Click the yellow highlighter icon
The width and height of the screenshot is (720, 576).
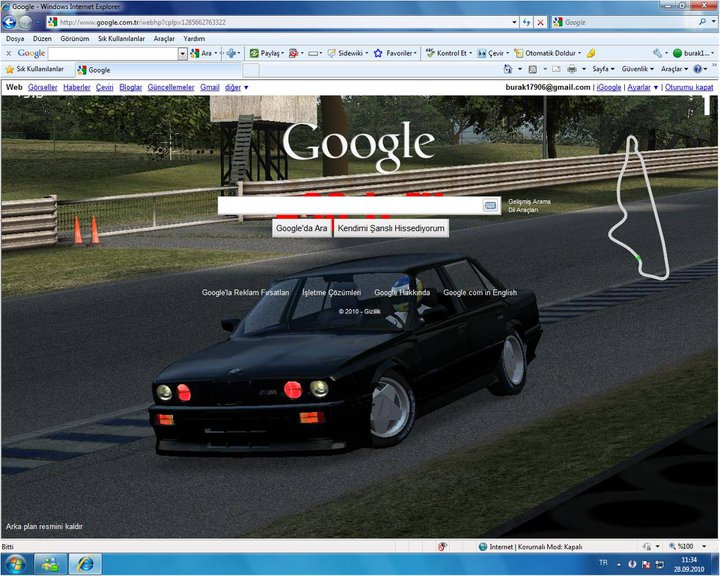(591, 53)
